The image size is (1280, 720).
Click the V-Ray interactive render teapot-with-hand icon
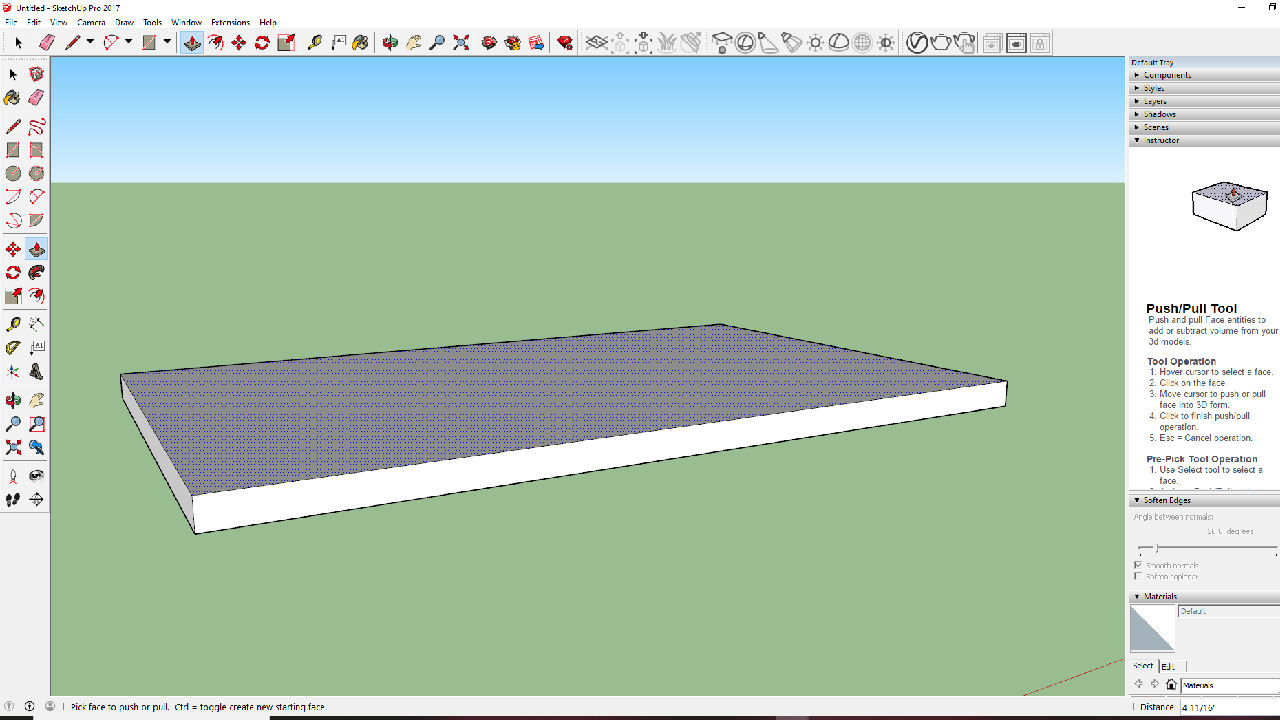point(965,43)
